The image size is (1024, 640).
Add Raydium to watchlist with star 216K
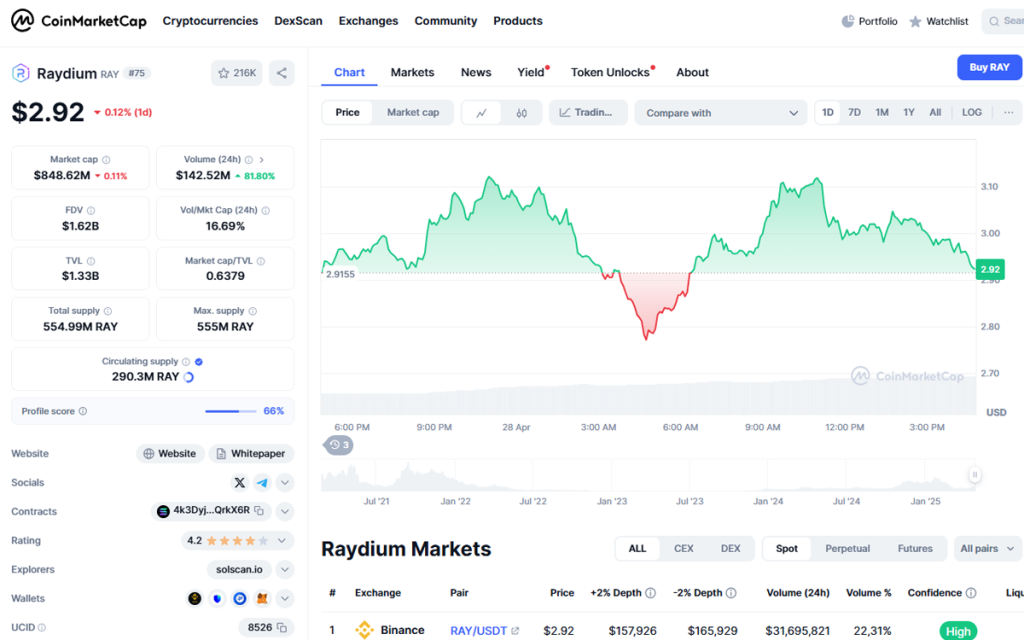point(236,73)
